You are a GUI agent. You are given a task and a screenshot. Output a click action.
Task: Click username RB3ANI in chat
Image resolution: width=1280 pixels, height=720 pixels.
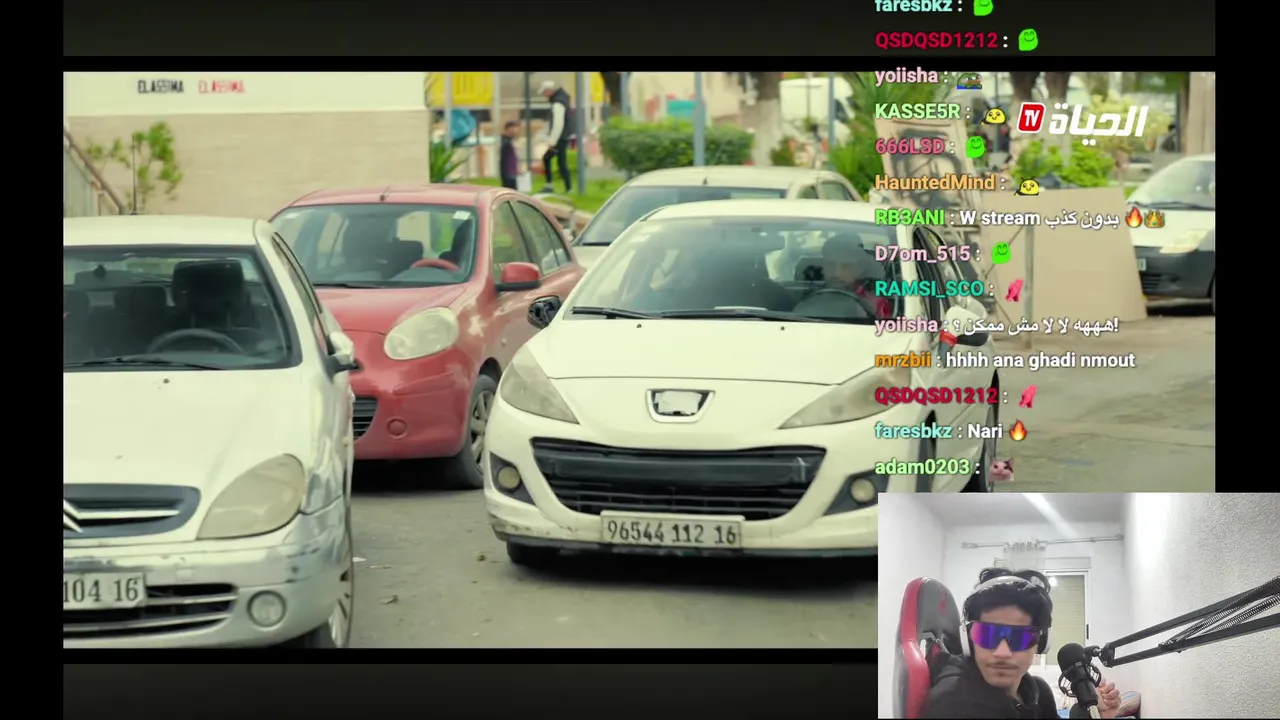909,217
